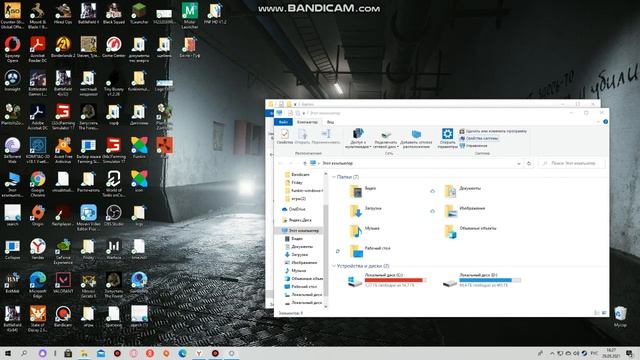Select the VALORANT desktop shortcut
Image resolution: width=640 pixels, height=360 pixels.
tap(63, 282)
